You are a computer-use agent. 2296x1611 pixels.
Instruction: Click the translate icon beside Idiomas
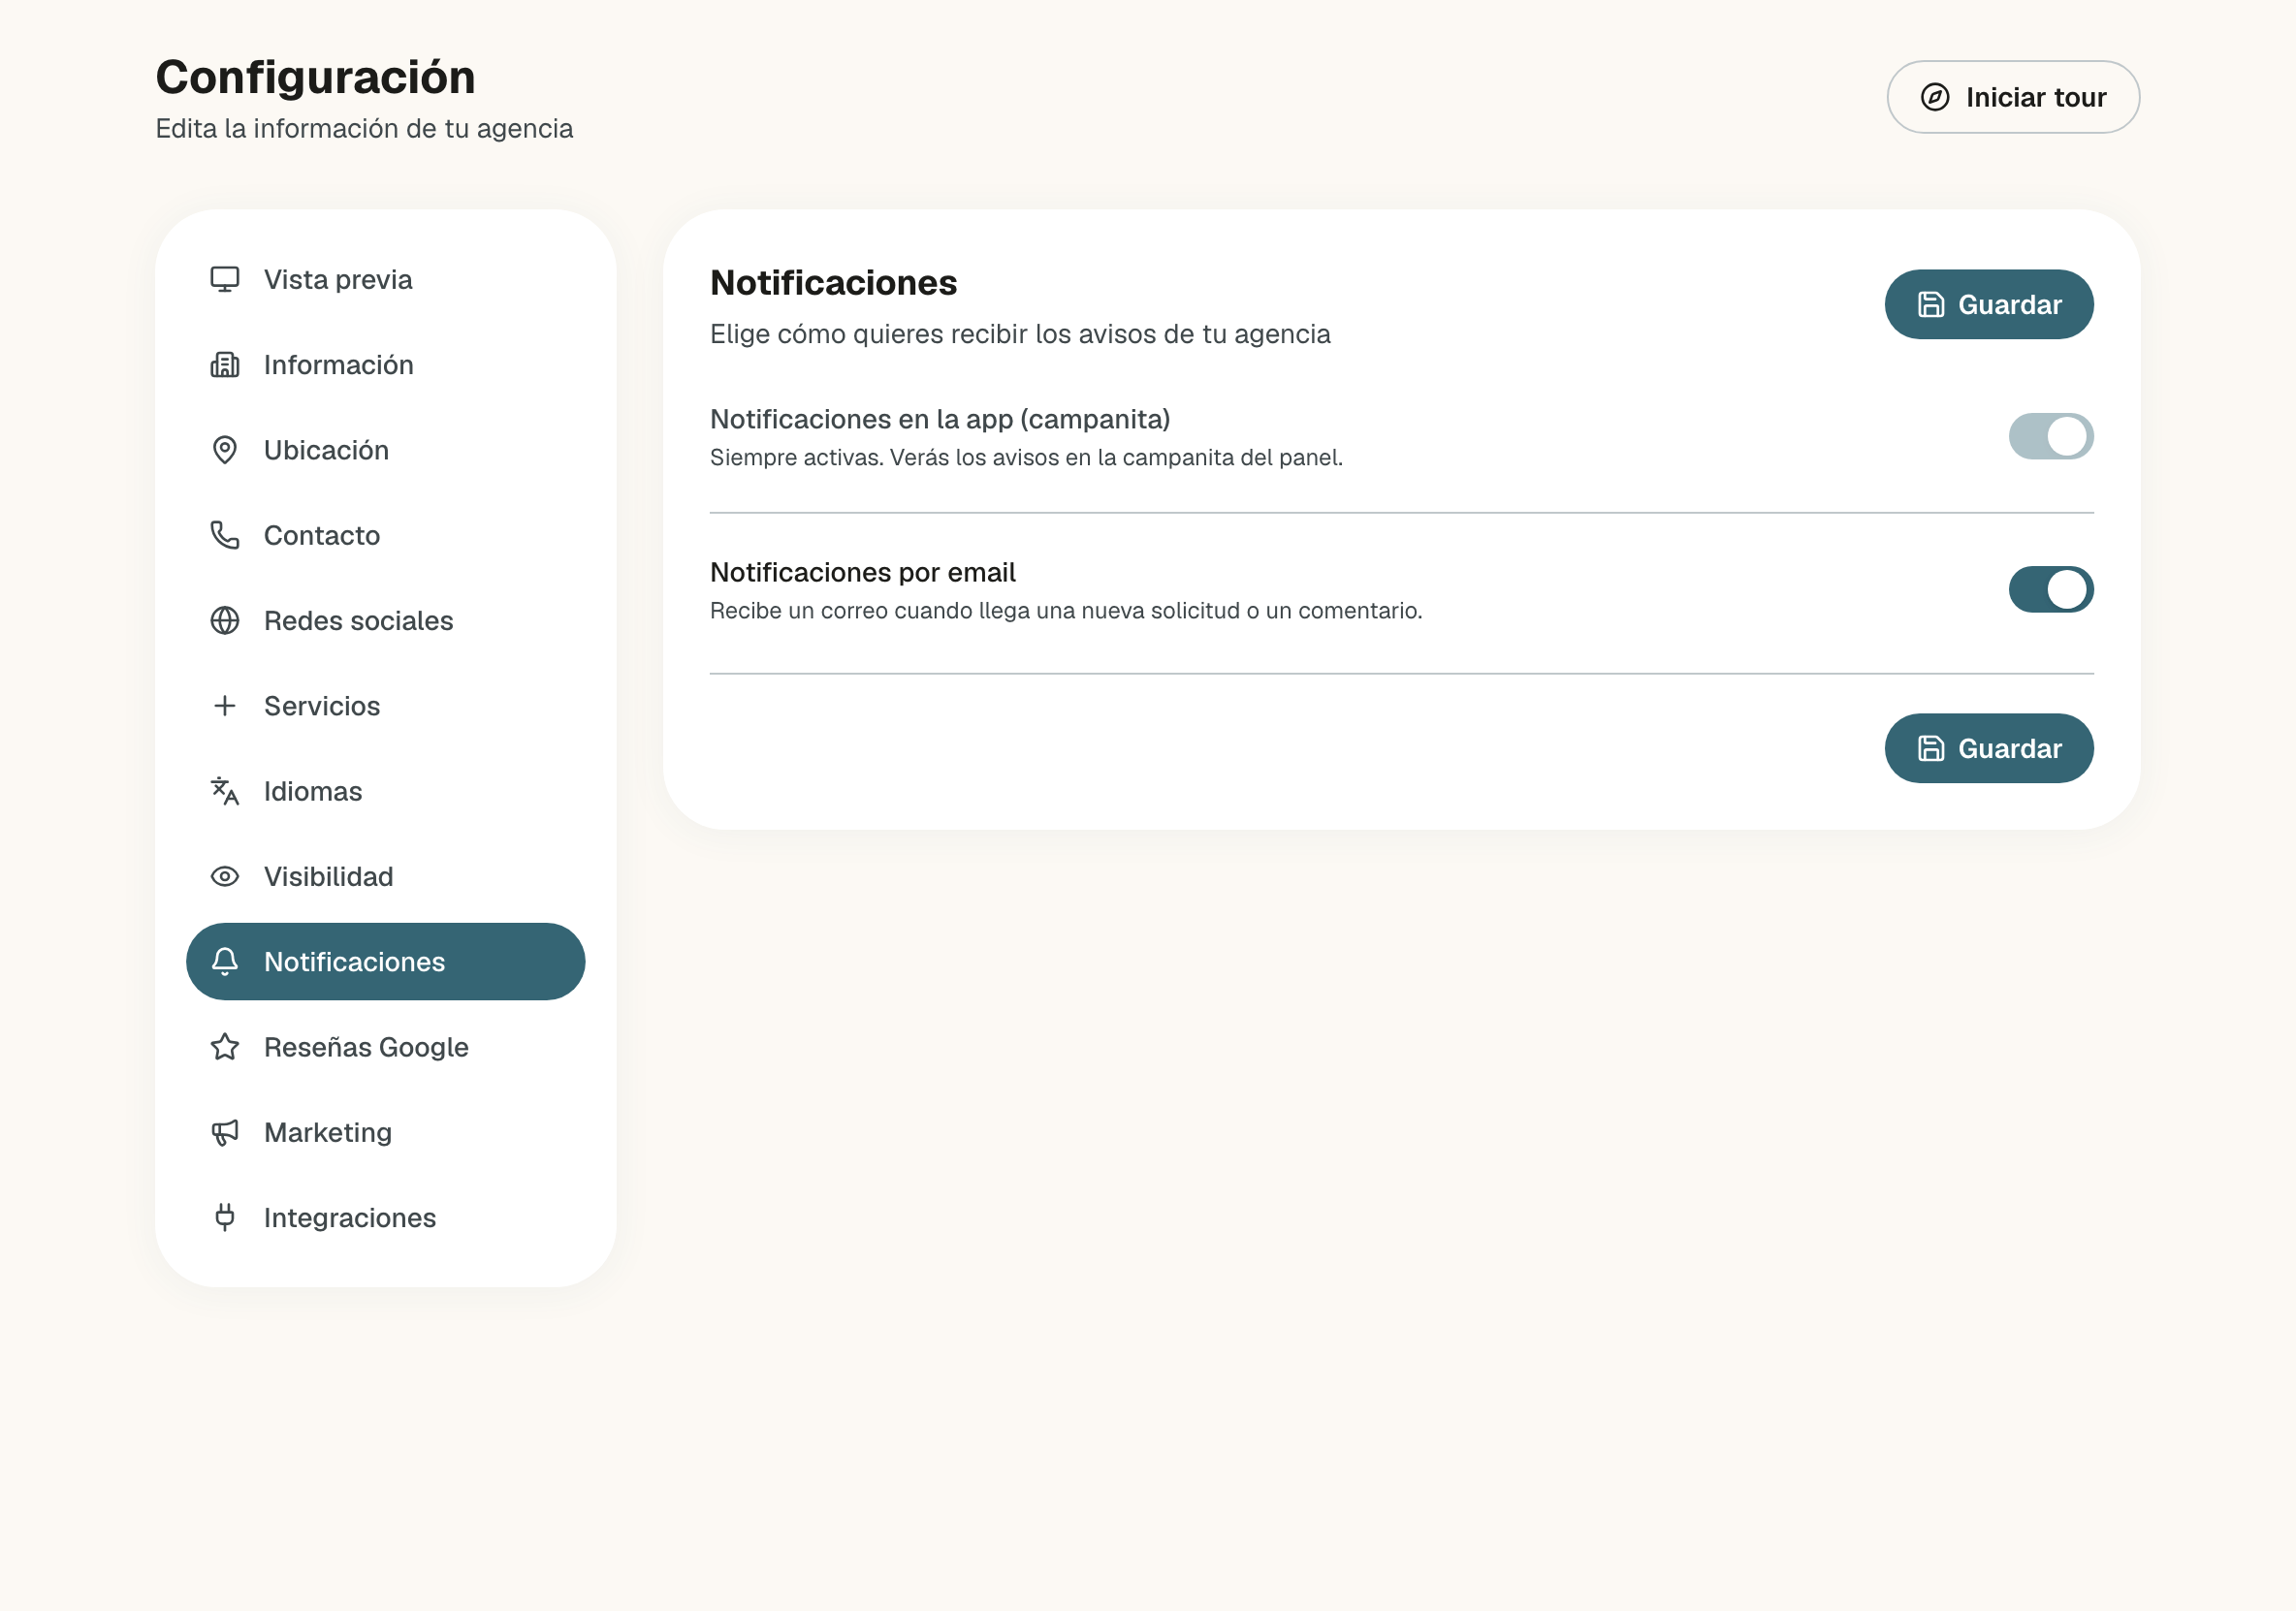[225, 791]
